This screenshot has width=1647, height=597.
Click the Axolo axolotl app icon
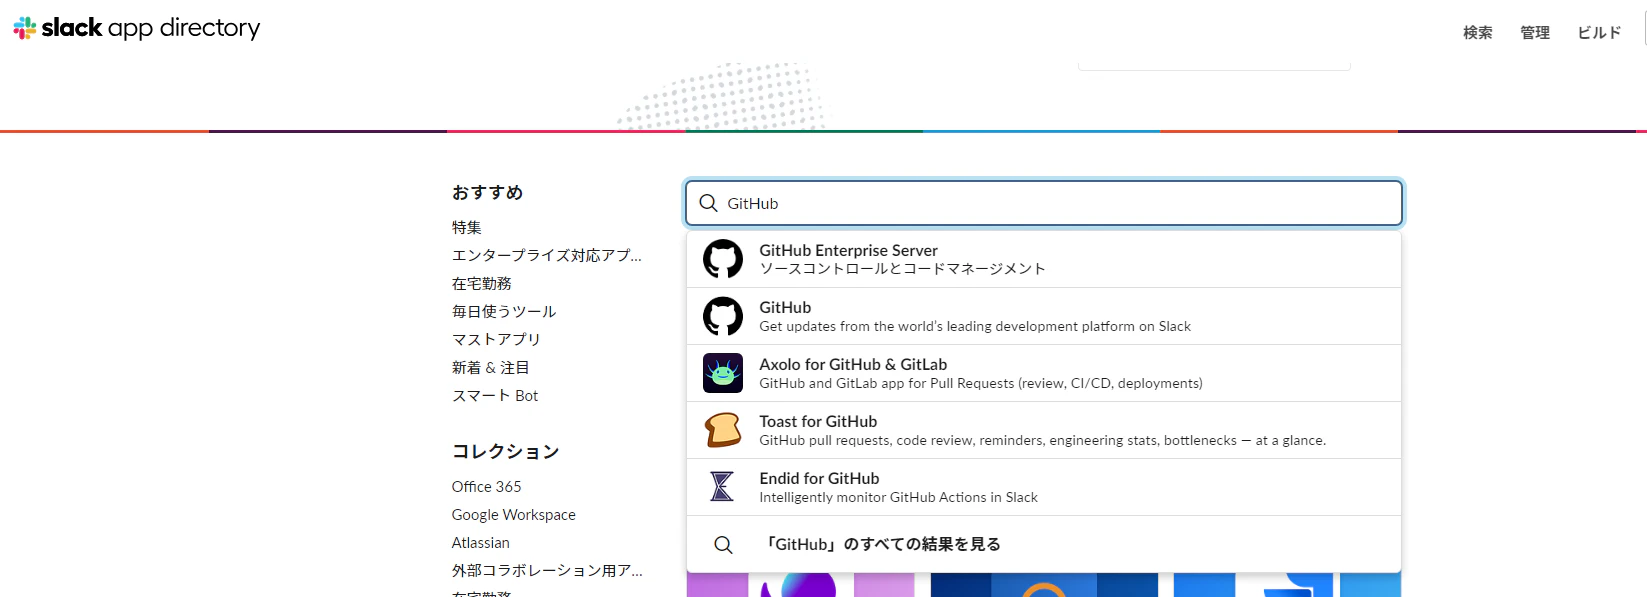723,373
